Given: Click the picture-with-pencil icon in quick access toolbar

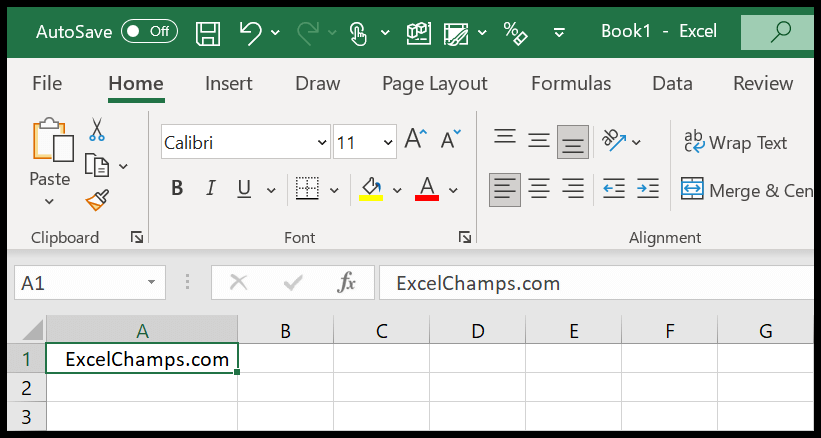Looking at the screenshot, I should point(456,32).
